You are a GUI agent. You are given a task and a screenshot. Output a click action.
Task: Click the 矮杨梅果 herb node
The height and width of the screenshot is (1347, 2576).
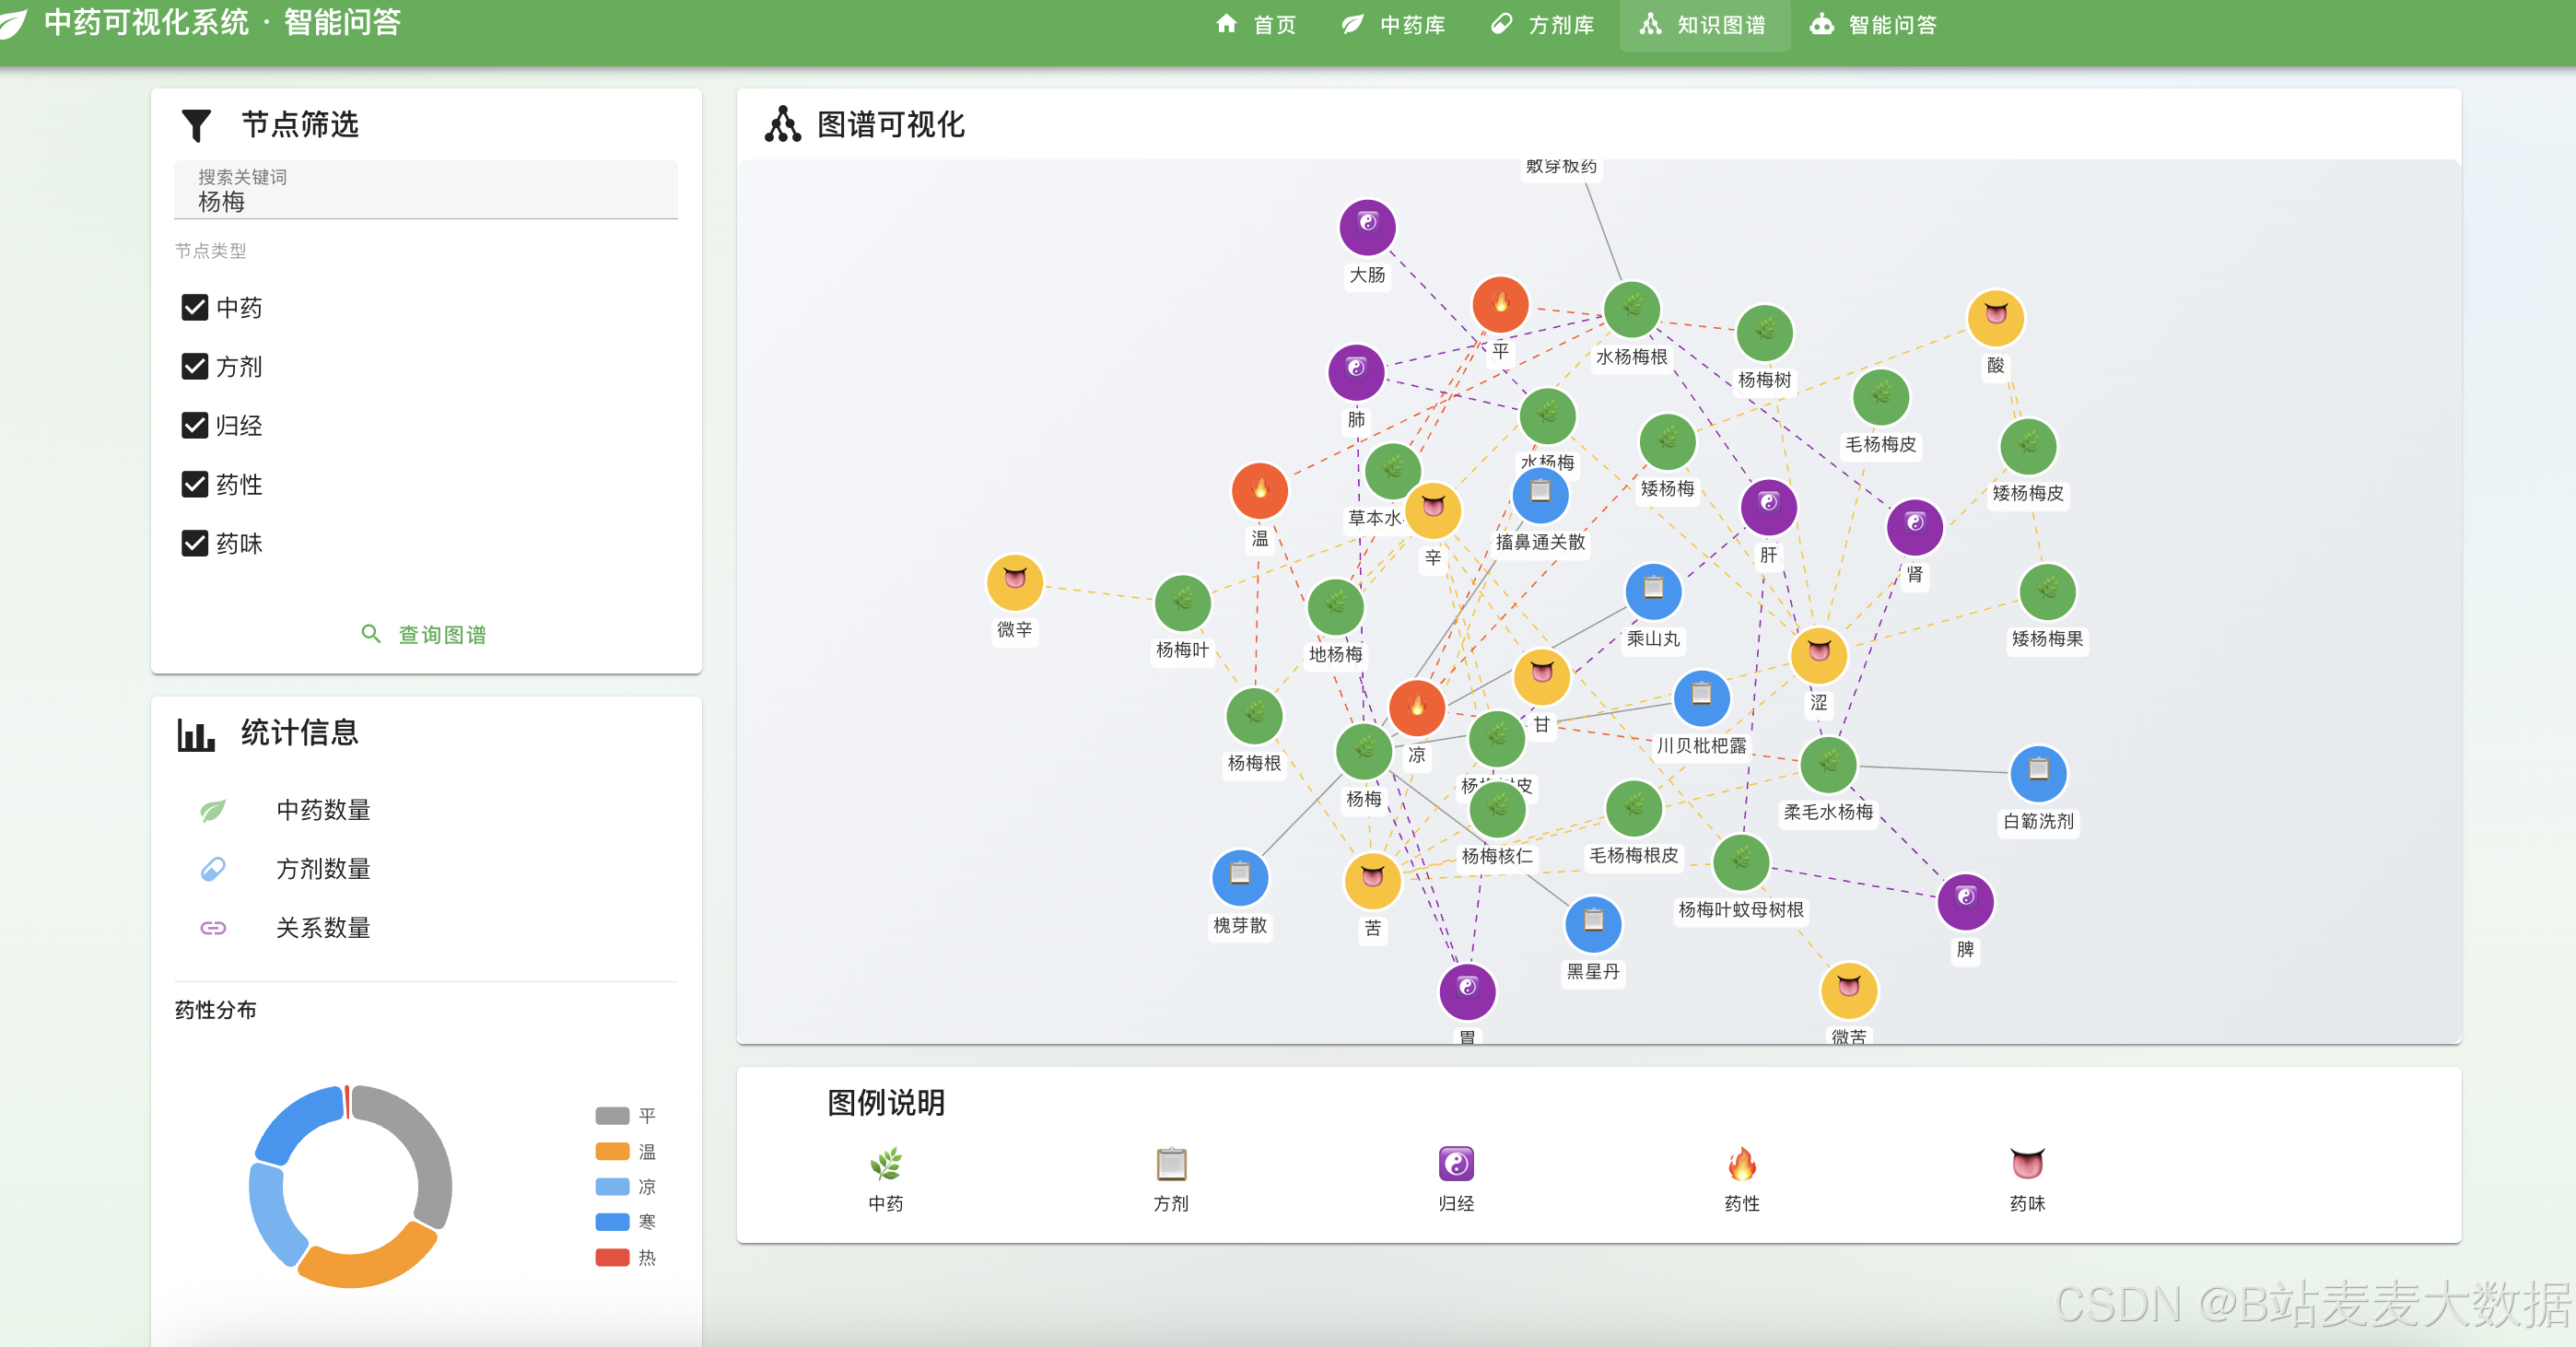point(2047,593)
